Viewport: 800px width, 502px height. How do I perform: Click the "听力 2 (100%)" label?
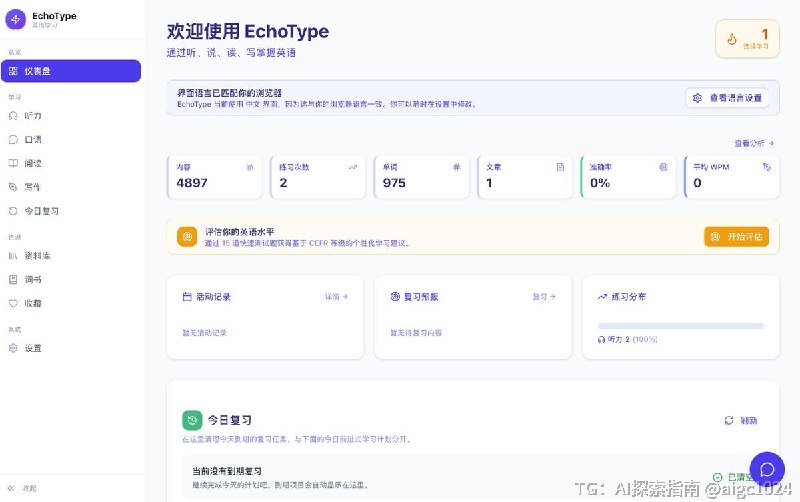click(633, 339)
